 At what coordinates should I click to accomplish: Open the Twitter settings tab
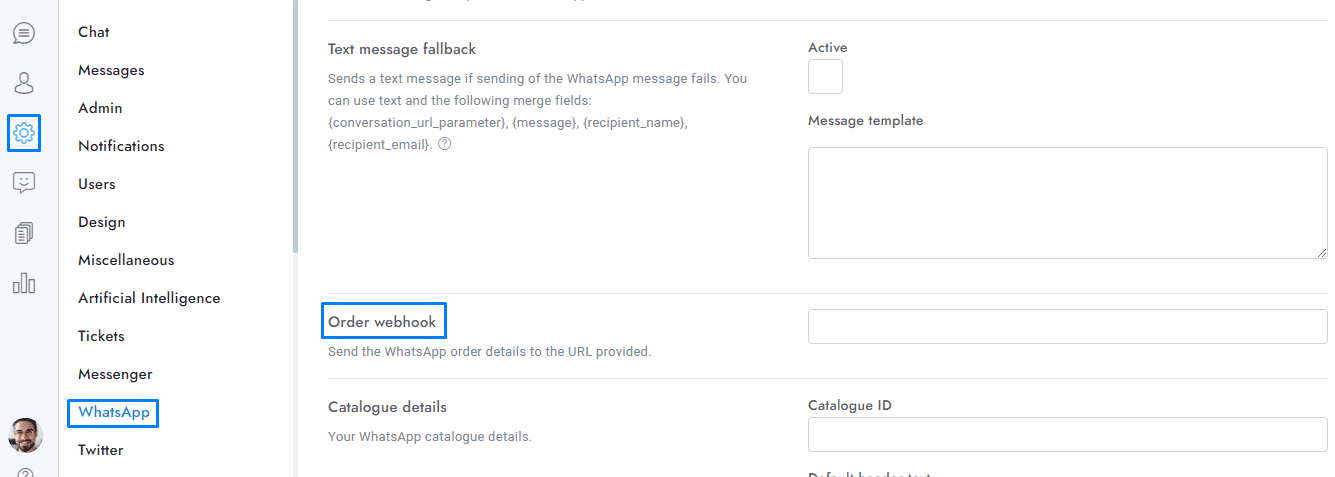(101, 450)
